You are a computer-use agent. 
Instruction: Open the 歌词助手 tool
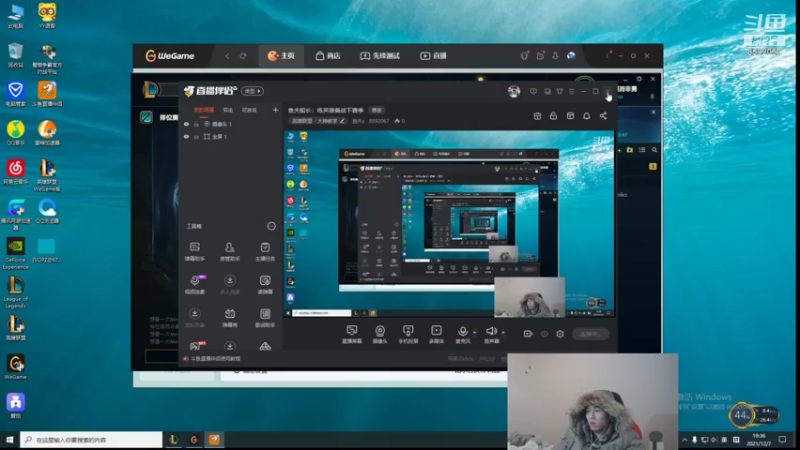(x=265, y=318)
